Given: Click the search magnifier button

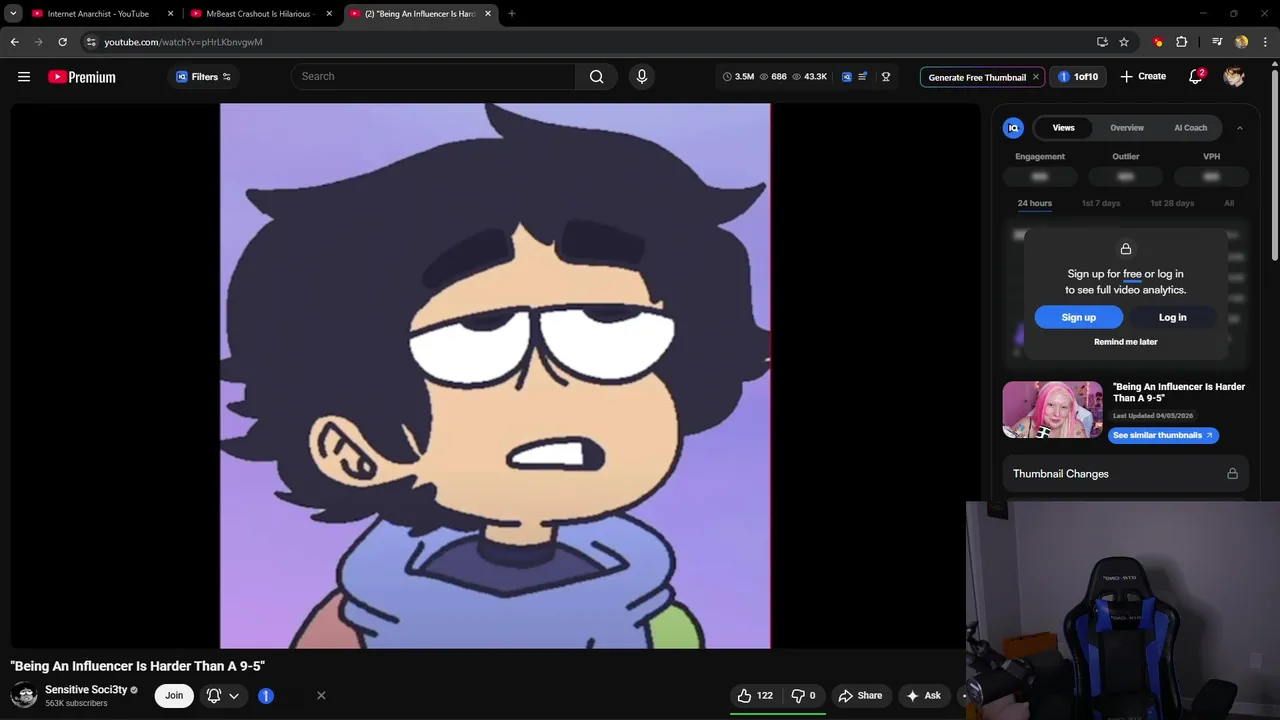Looking at the screenshot, I should click(597, 77).
